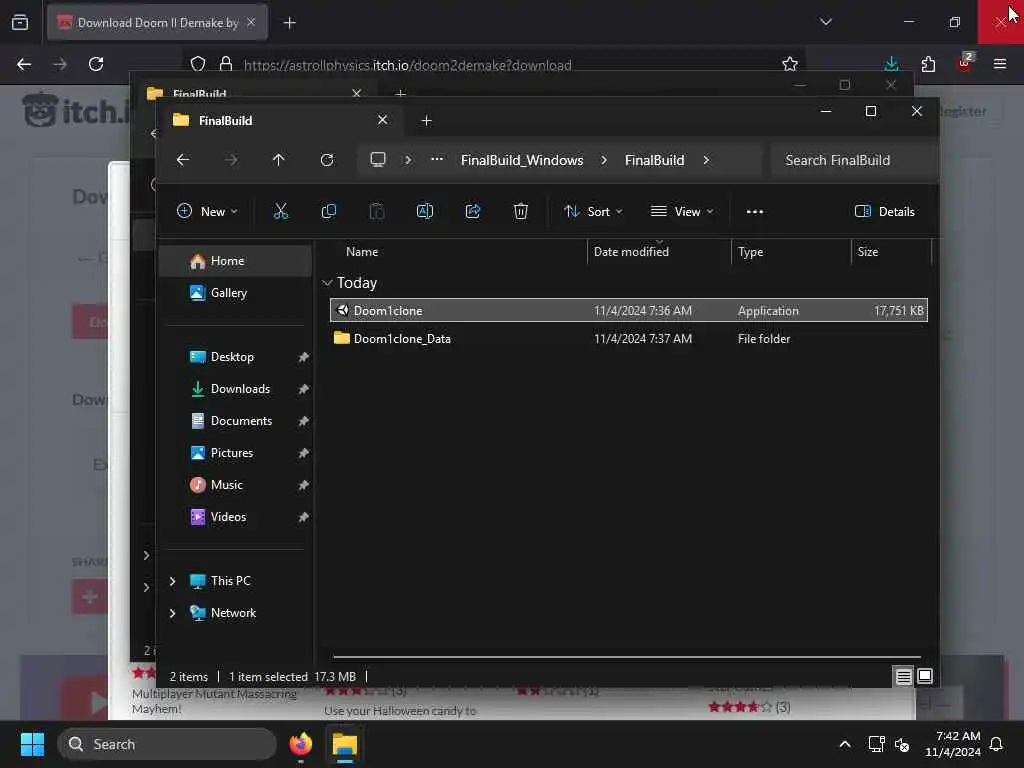1024x768 pixels.
Task: Click chevron between FinalBuild_Windows and FinalBuild
Action: [x=603, y=160]
